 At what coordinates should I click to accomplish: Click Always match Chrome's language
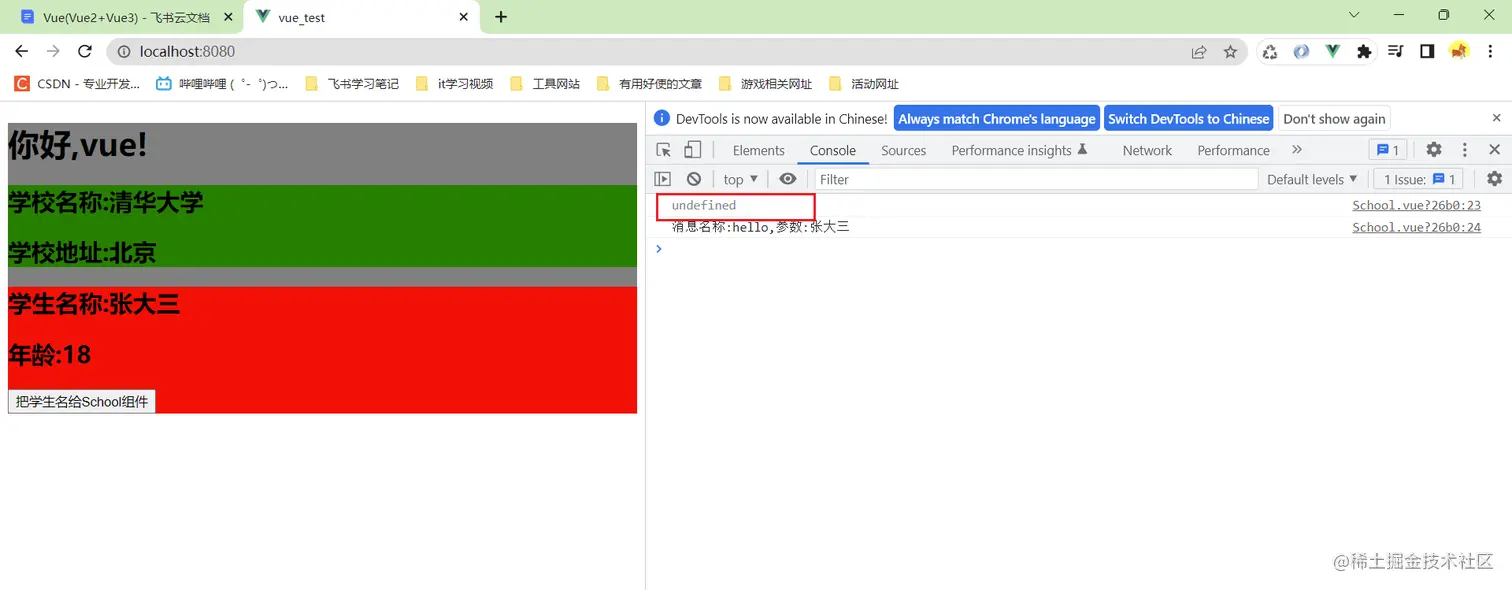point(996,118)
